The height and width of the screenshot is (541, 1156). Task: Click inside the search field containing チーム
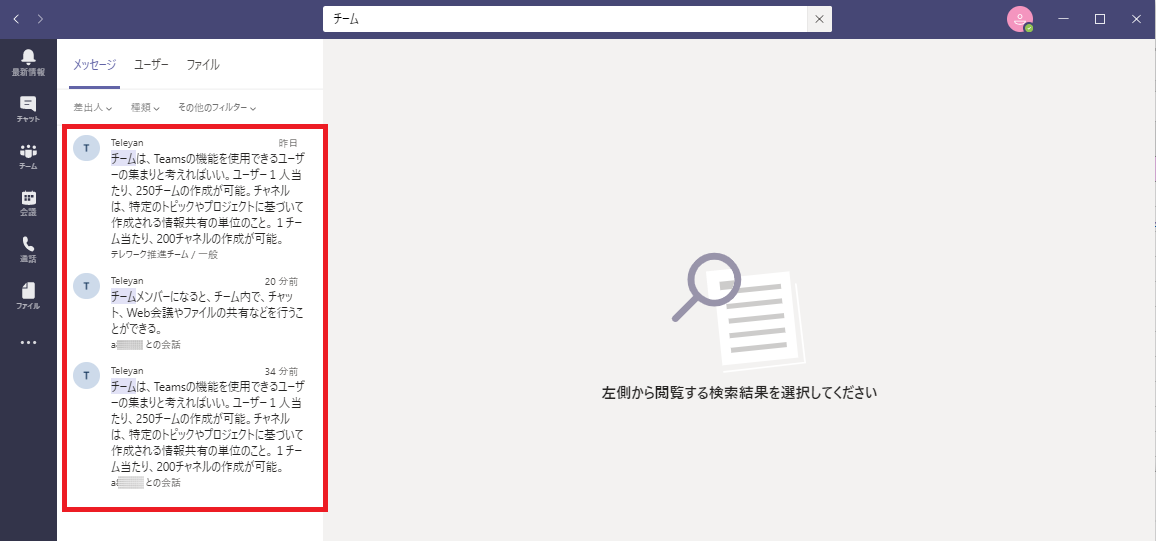coord(565,19)
